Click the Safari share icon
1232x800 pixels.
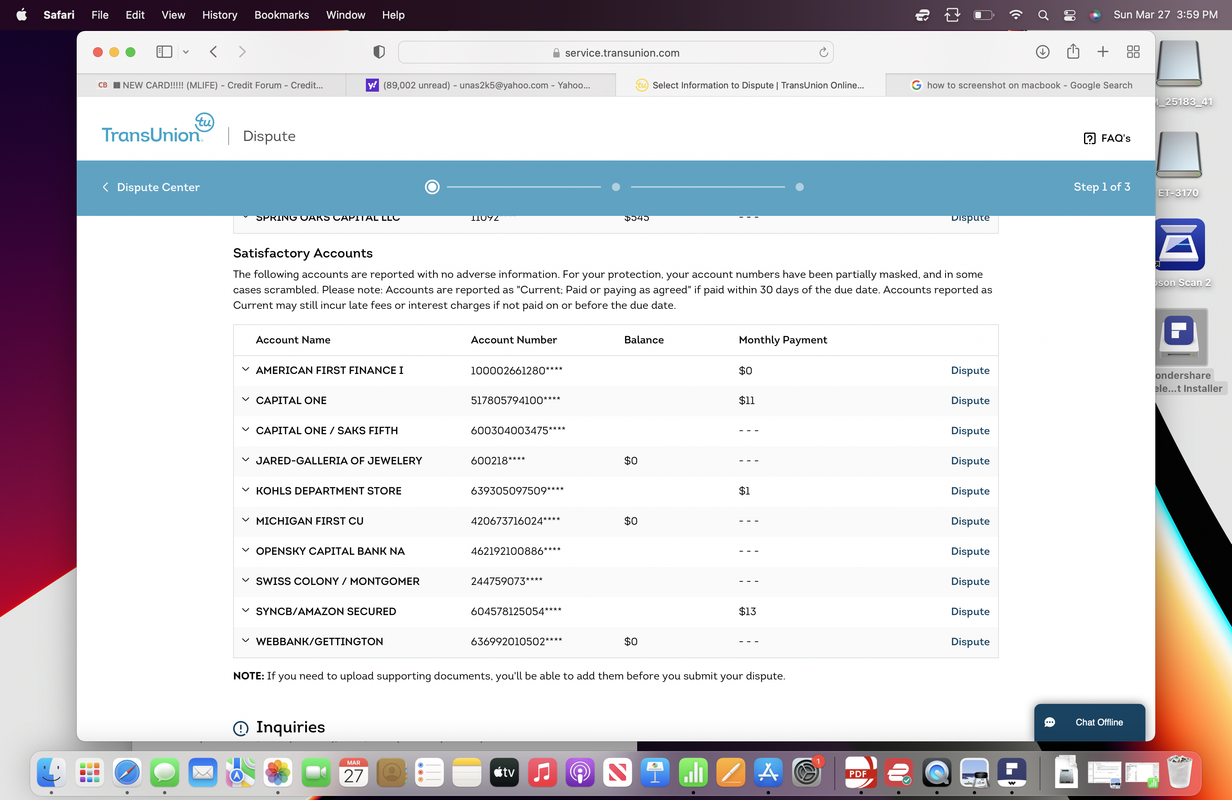point(1073,52)
